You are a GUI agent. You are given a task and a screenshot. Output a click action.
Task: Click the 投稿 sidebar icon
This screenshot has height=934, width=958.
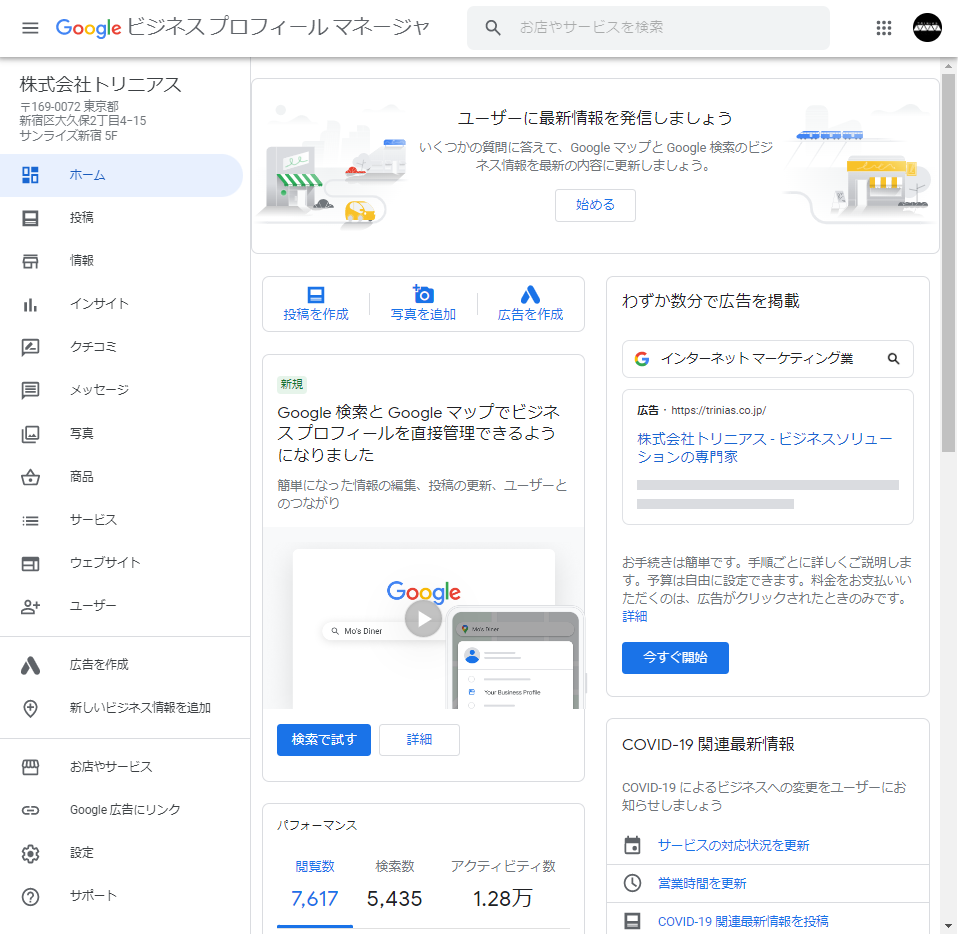(x=31, y=218)
